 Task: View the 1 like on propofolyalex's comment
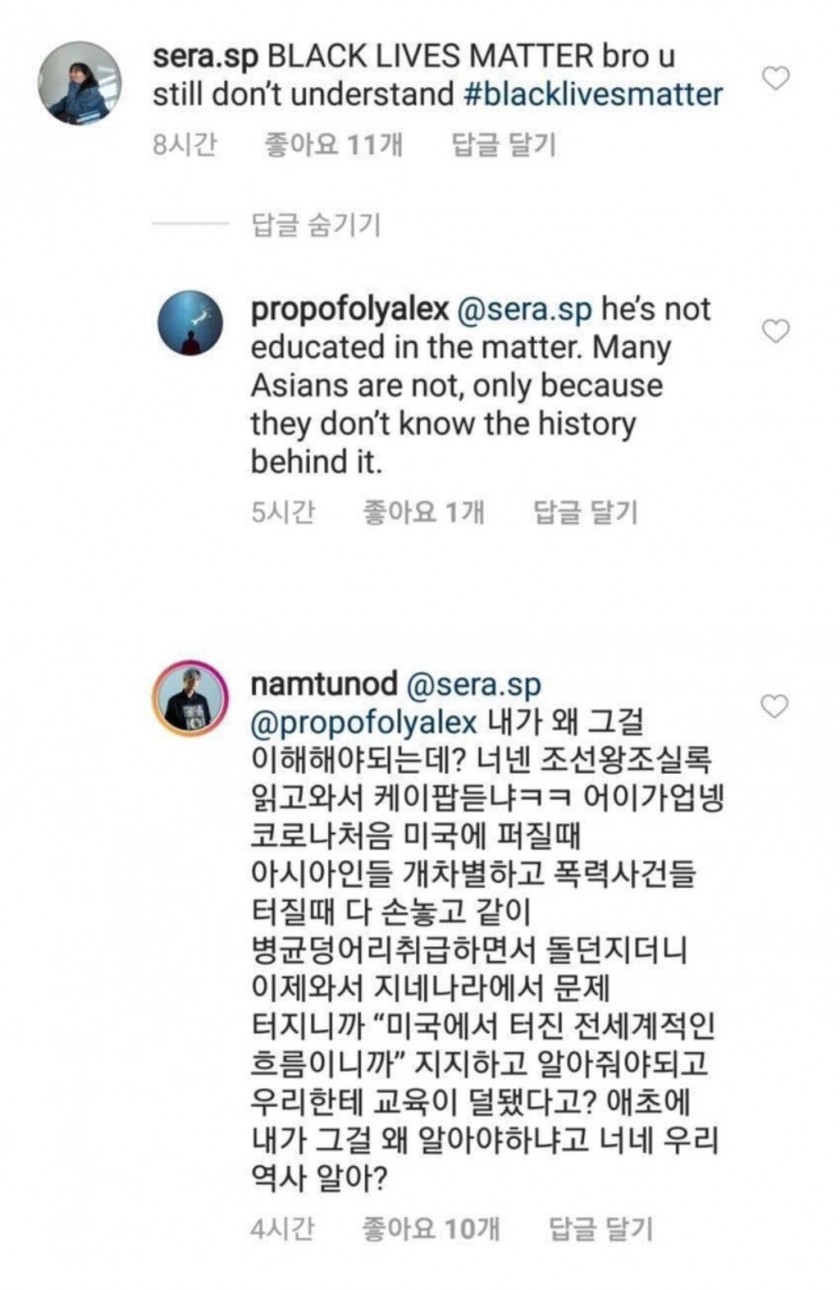[x=422, y=513]
